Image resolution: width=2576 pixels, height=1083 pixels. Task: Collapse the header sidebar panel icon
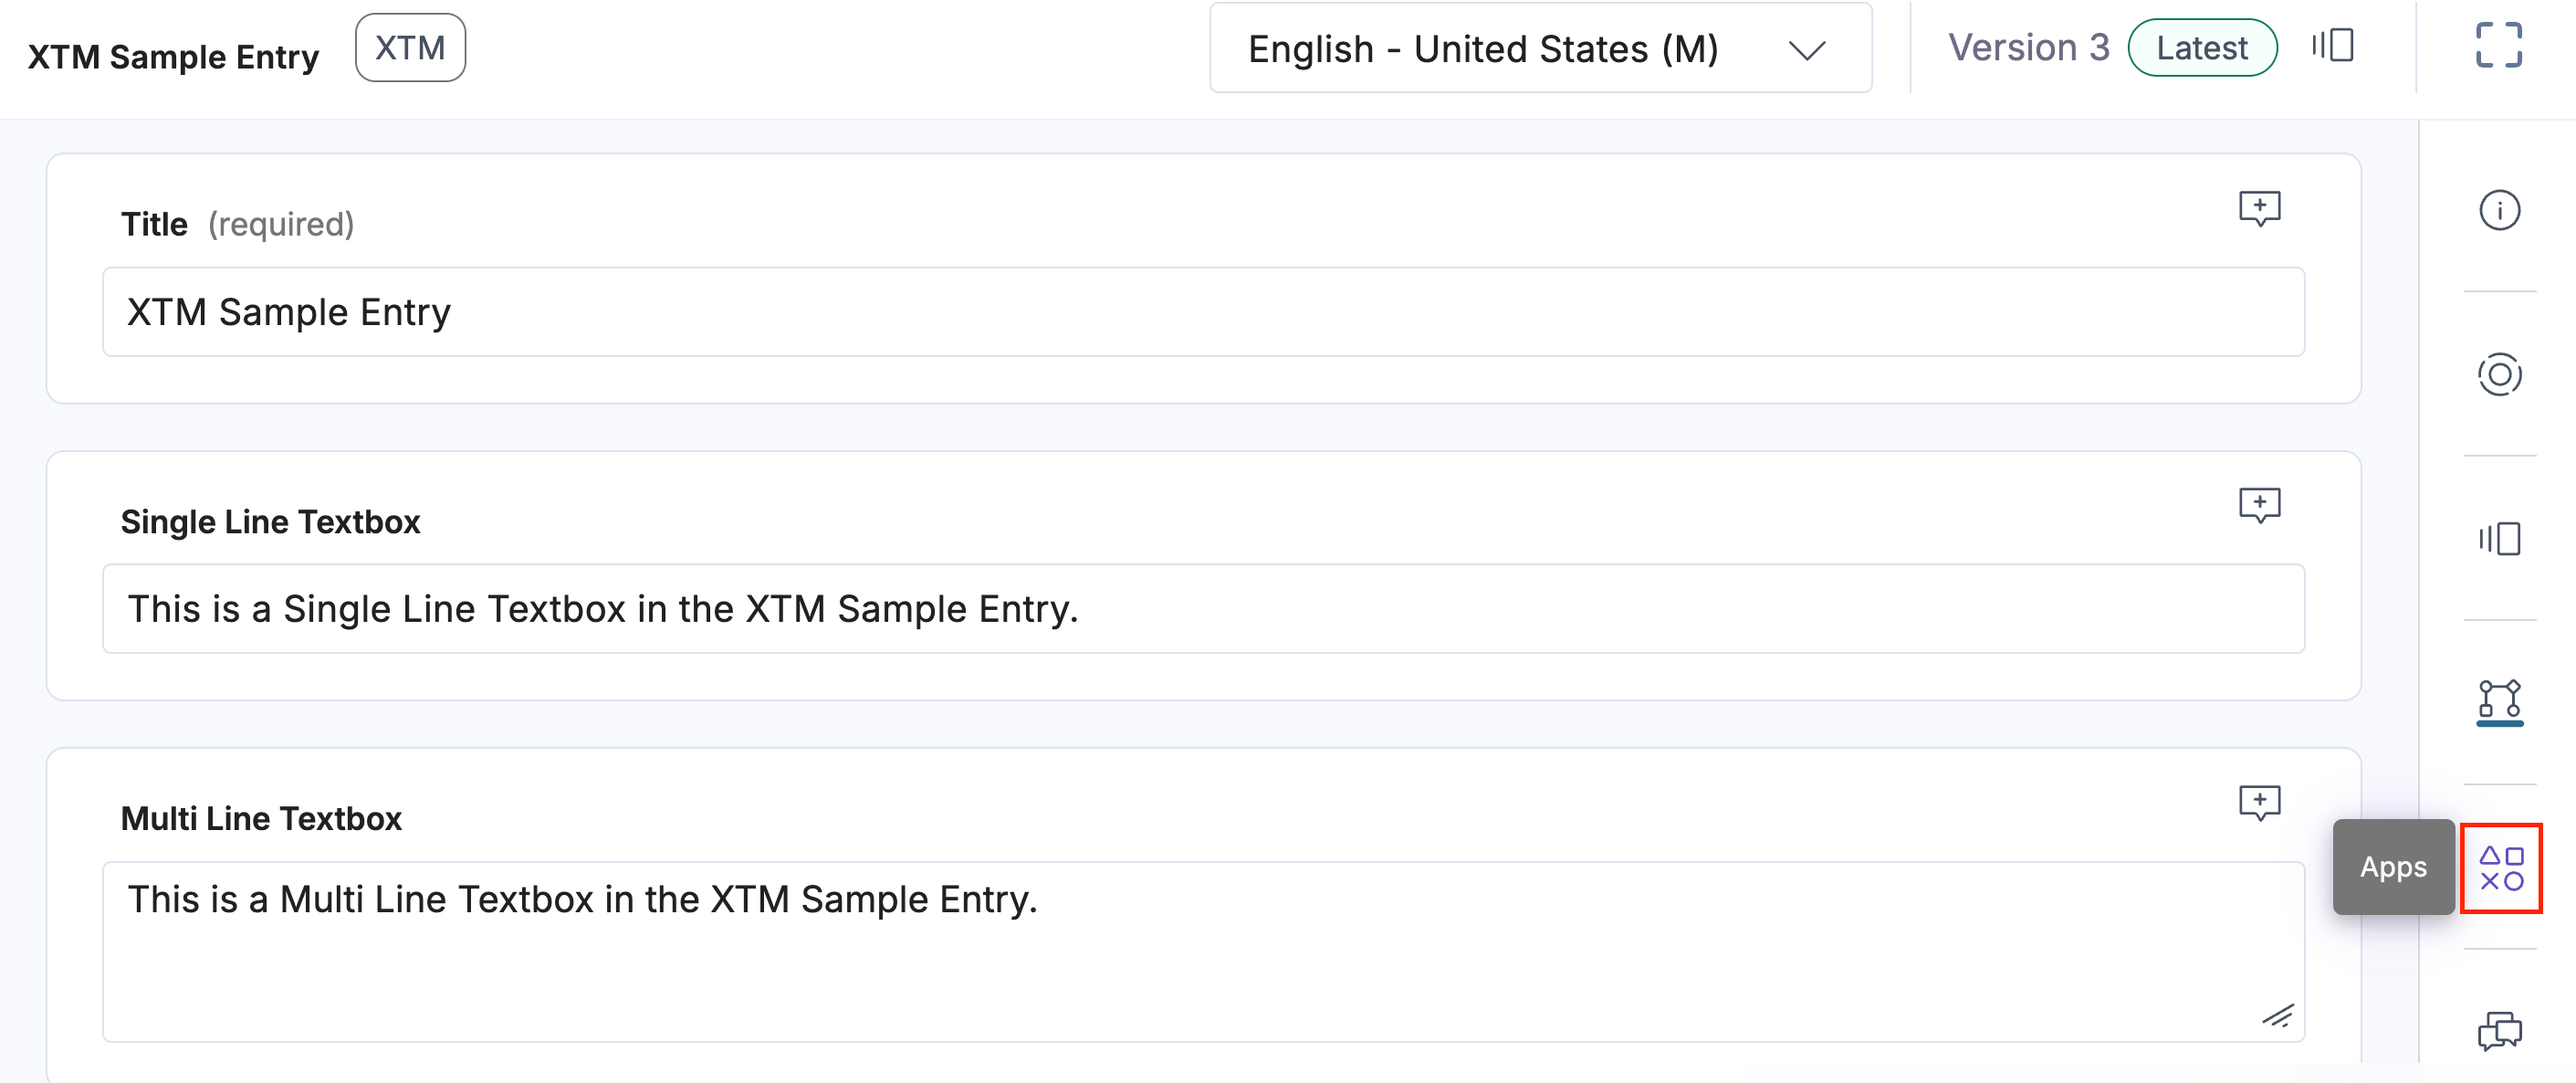2333,46
